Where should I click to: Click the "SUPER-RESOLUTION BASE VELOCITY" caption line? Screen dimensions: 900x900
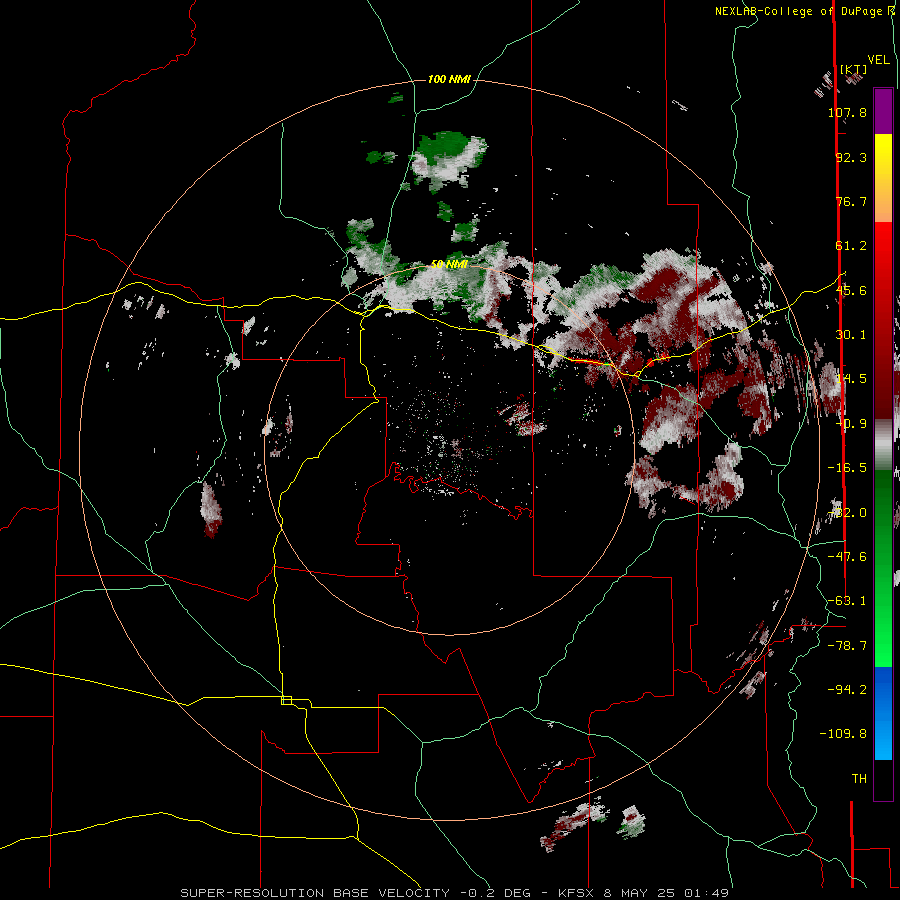click(455, 893)
